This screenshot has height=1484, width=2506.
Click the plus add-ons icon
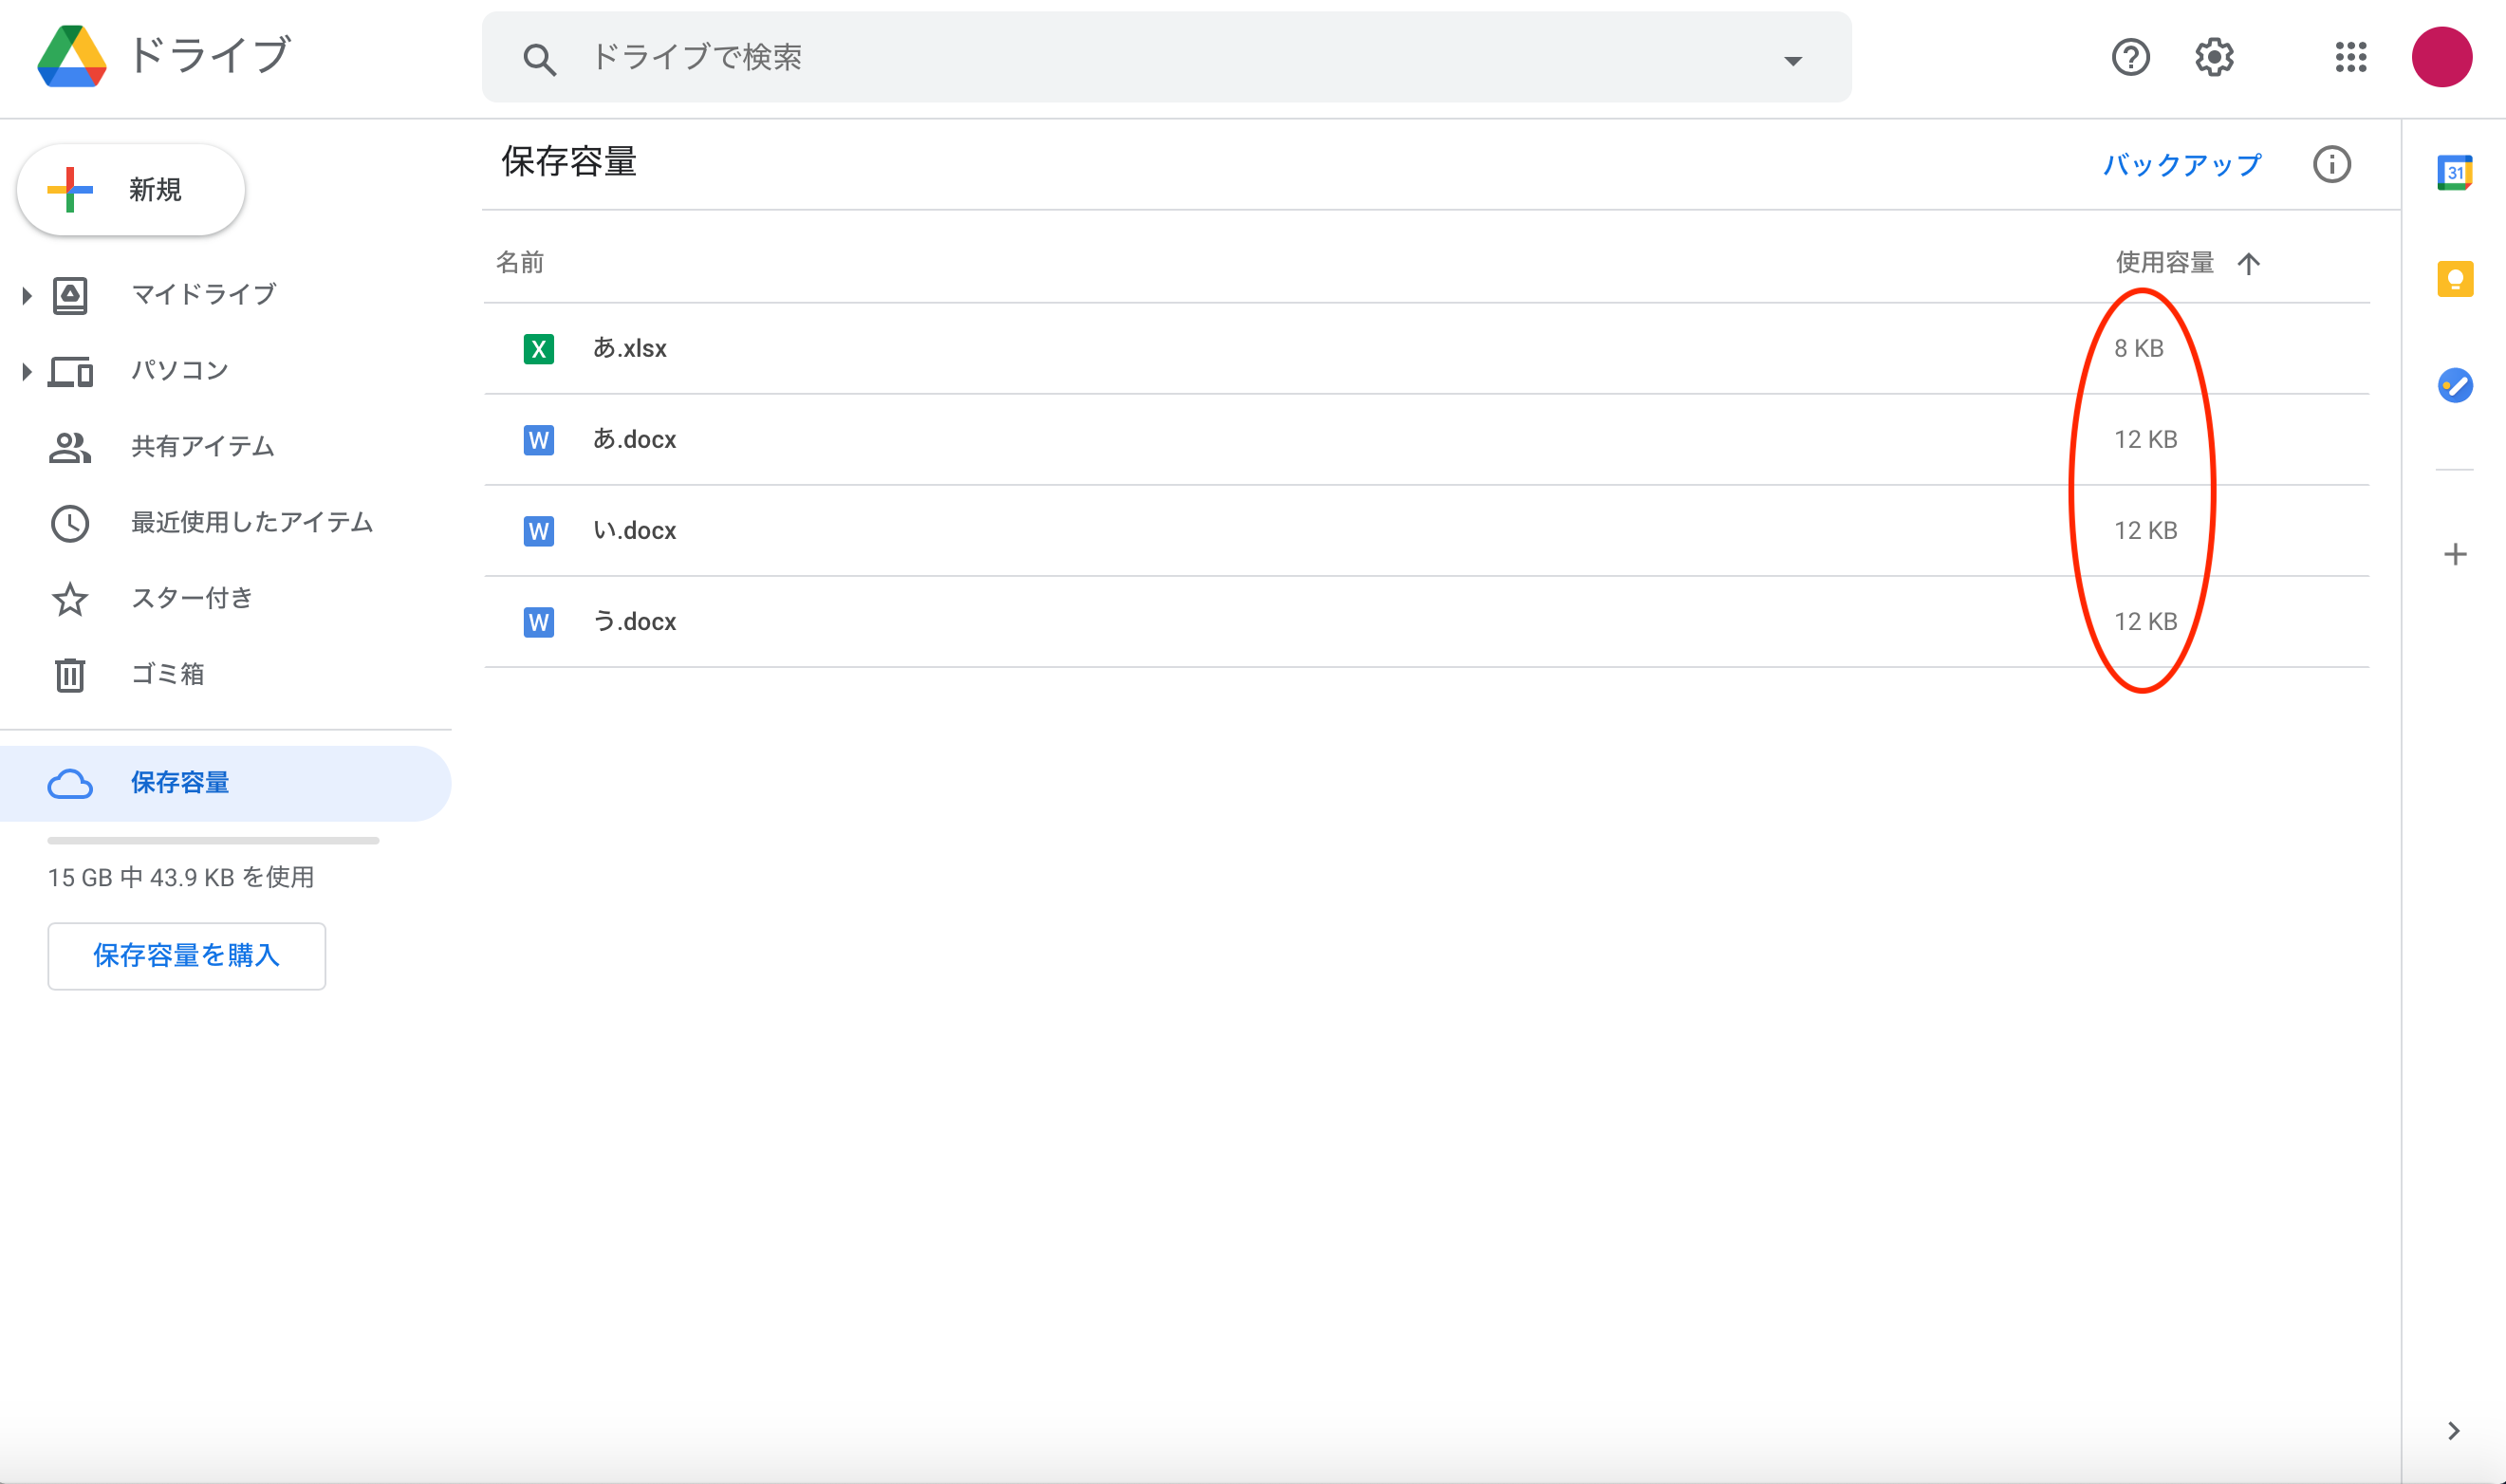coord(2454,555)
